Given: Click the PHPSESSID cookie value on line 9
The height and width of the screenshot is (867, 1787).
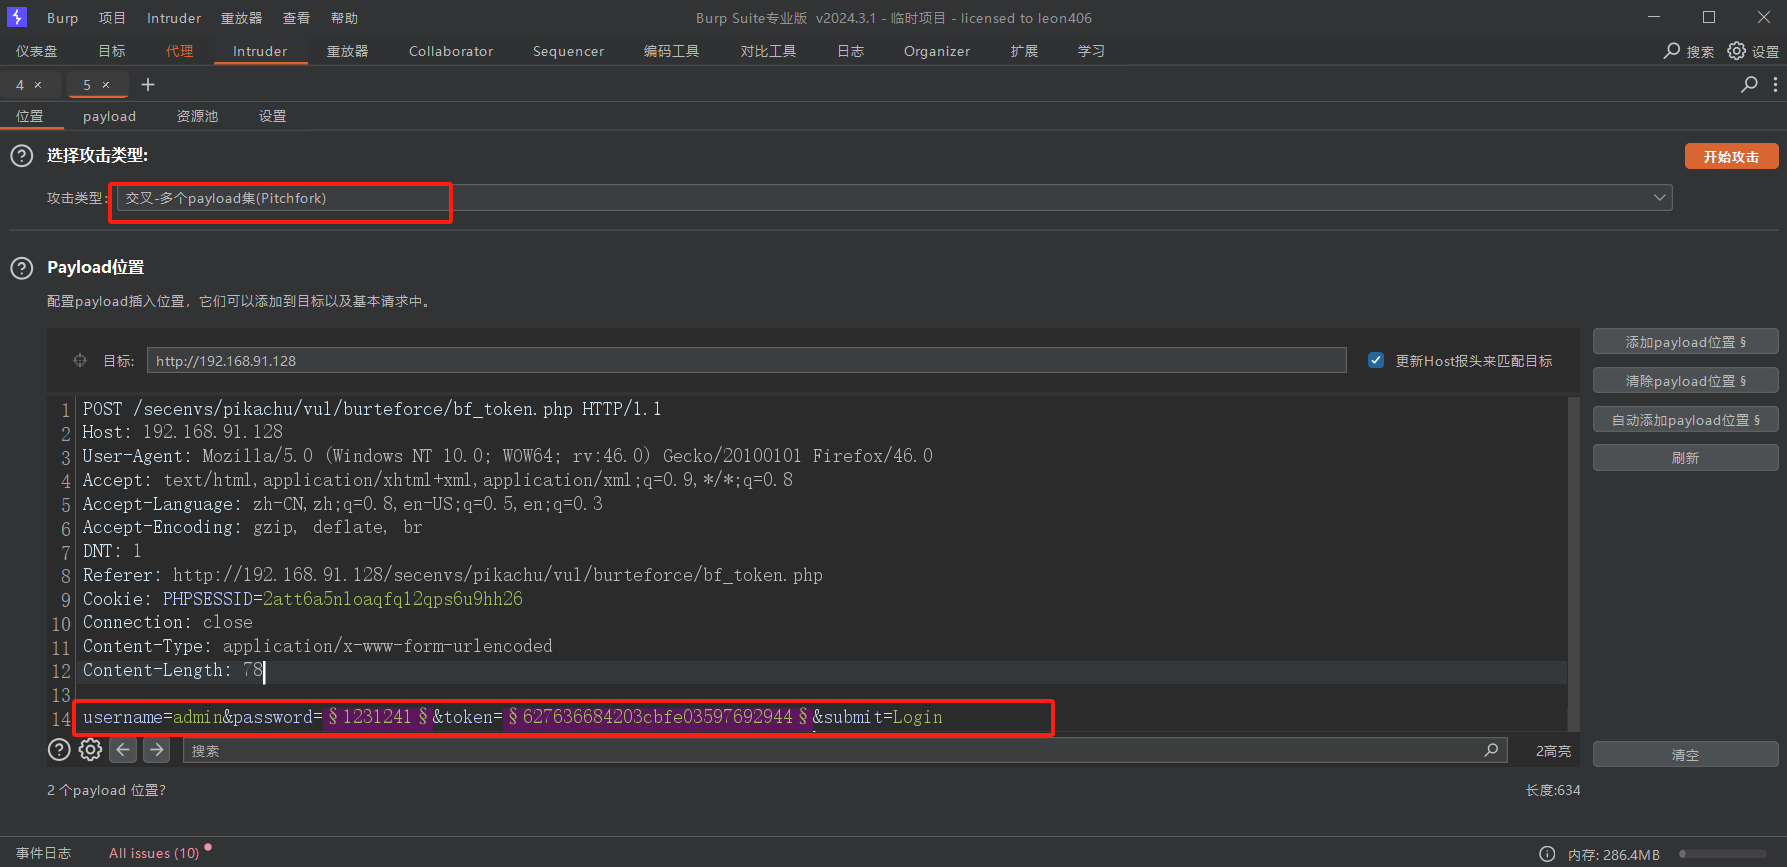Looking at the screenshot, I should coord(392,599).
